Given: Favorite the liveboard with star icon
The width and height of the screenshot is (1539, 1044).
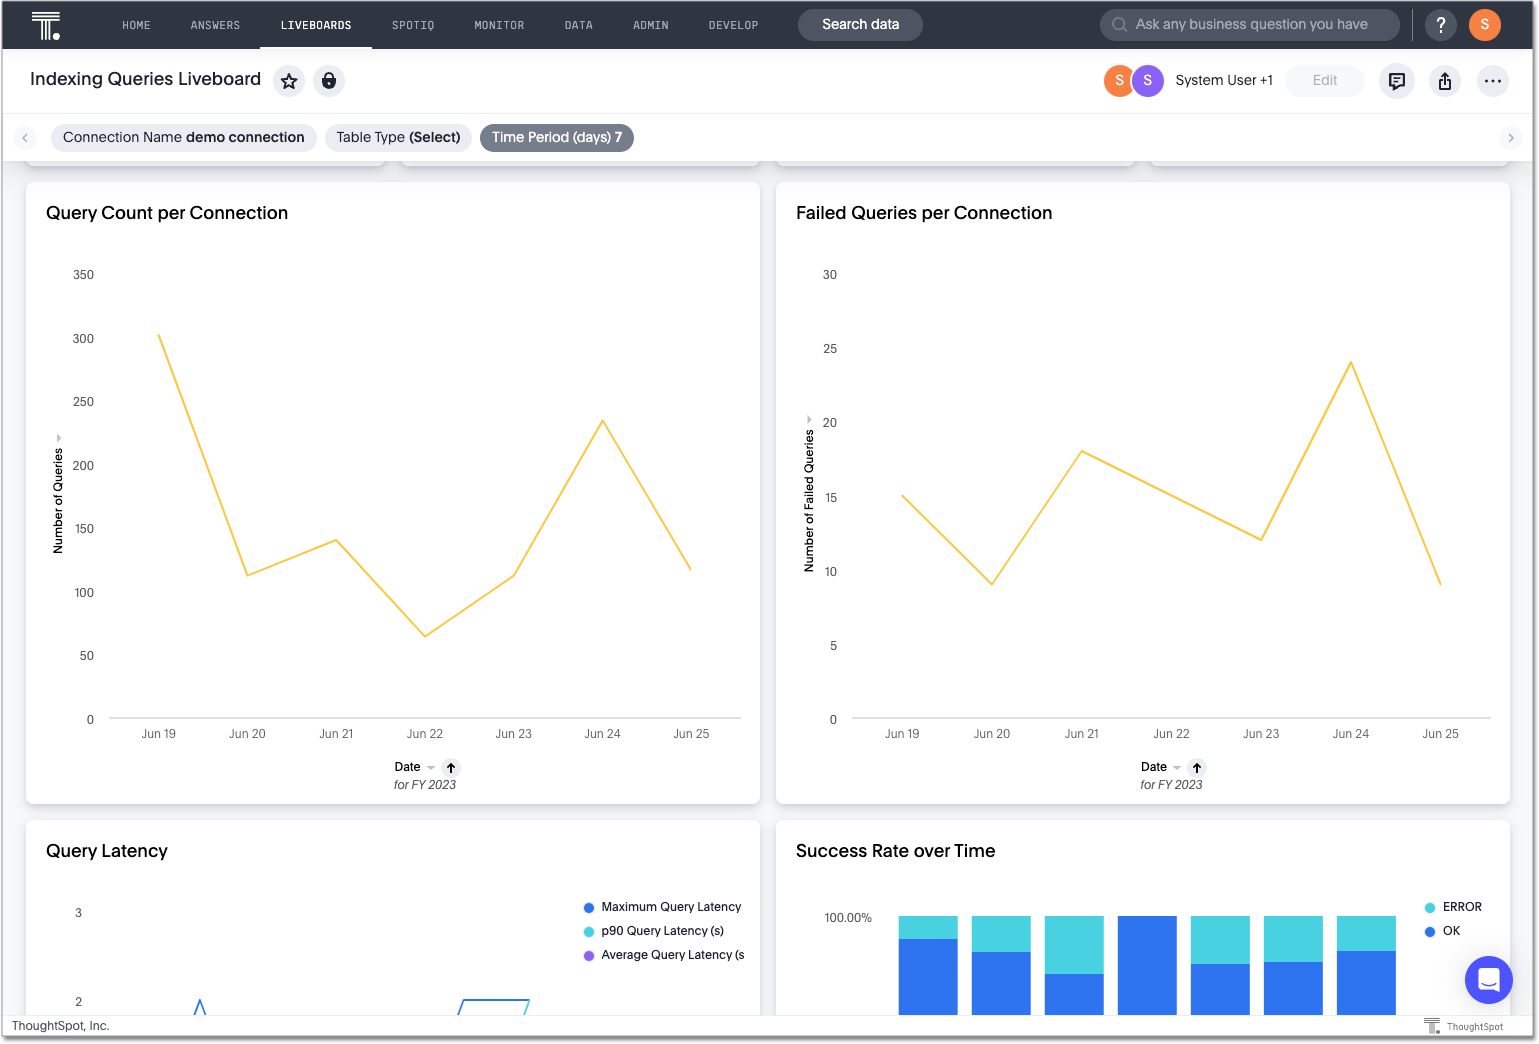Looking at the screenshot, I should coord(289,81).
